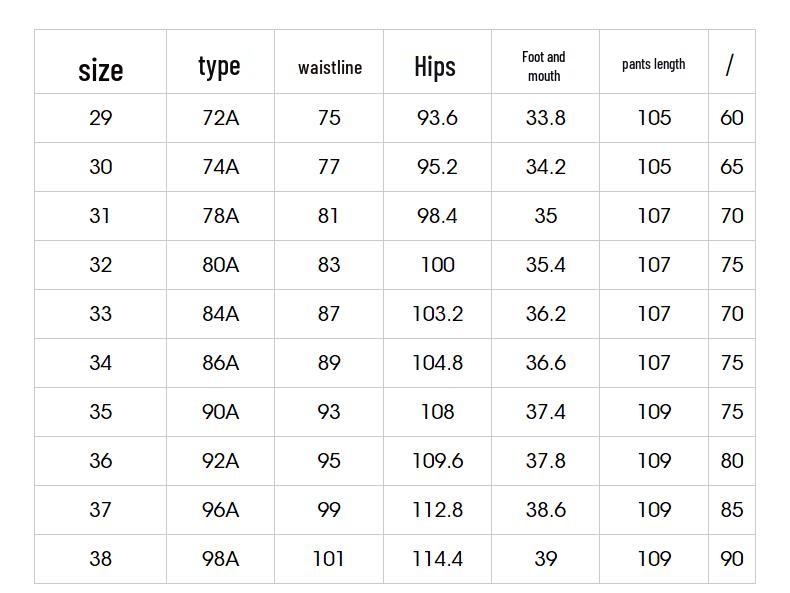Click the "size" column header

pos(100,69)
